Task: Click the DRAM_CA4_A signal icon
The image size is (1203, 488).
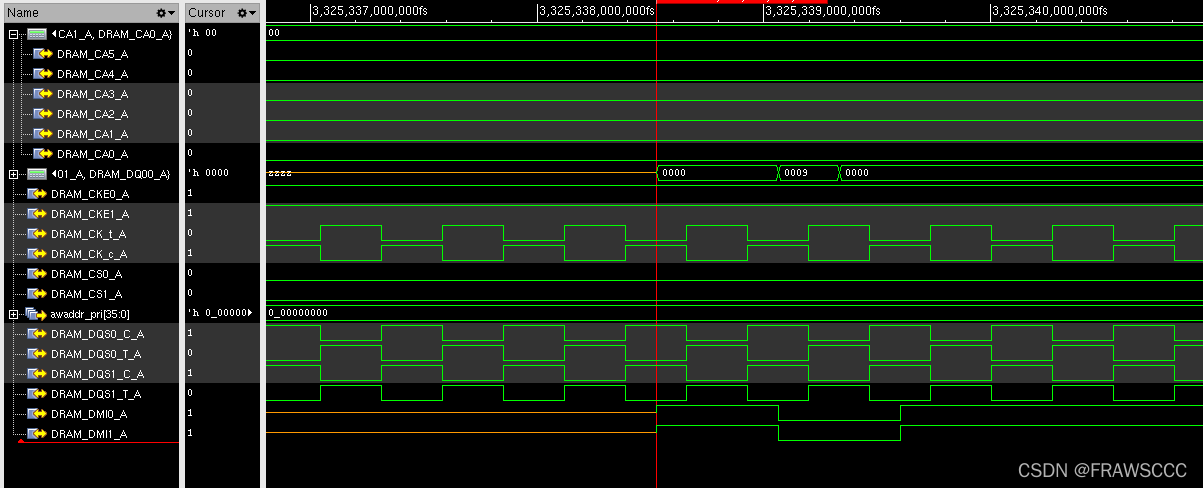Action: coord(43,74)
